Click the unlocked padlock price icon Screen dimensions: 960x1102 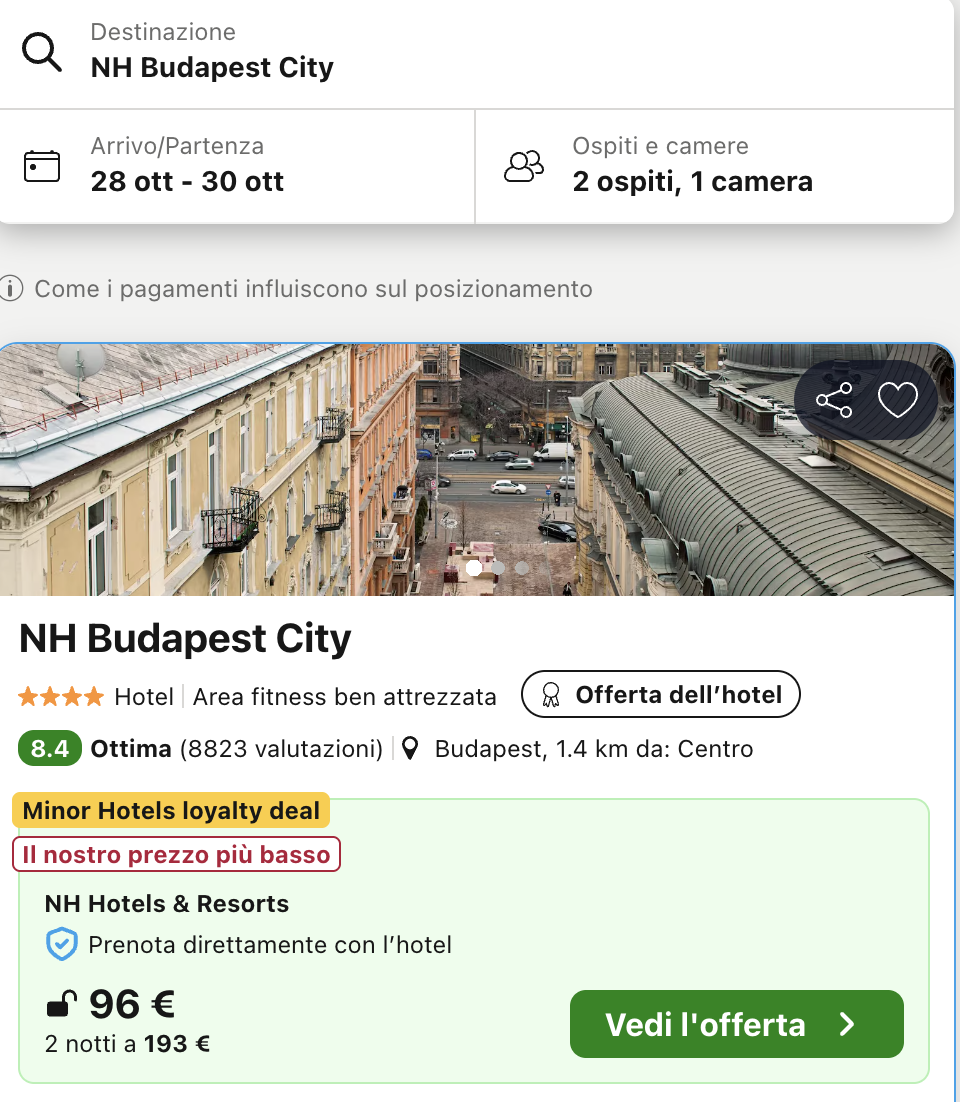(x=62, y=1003)
